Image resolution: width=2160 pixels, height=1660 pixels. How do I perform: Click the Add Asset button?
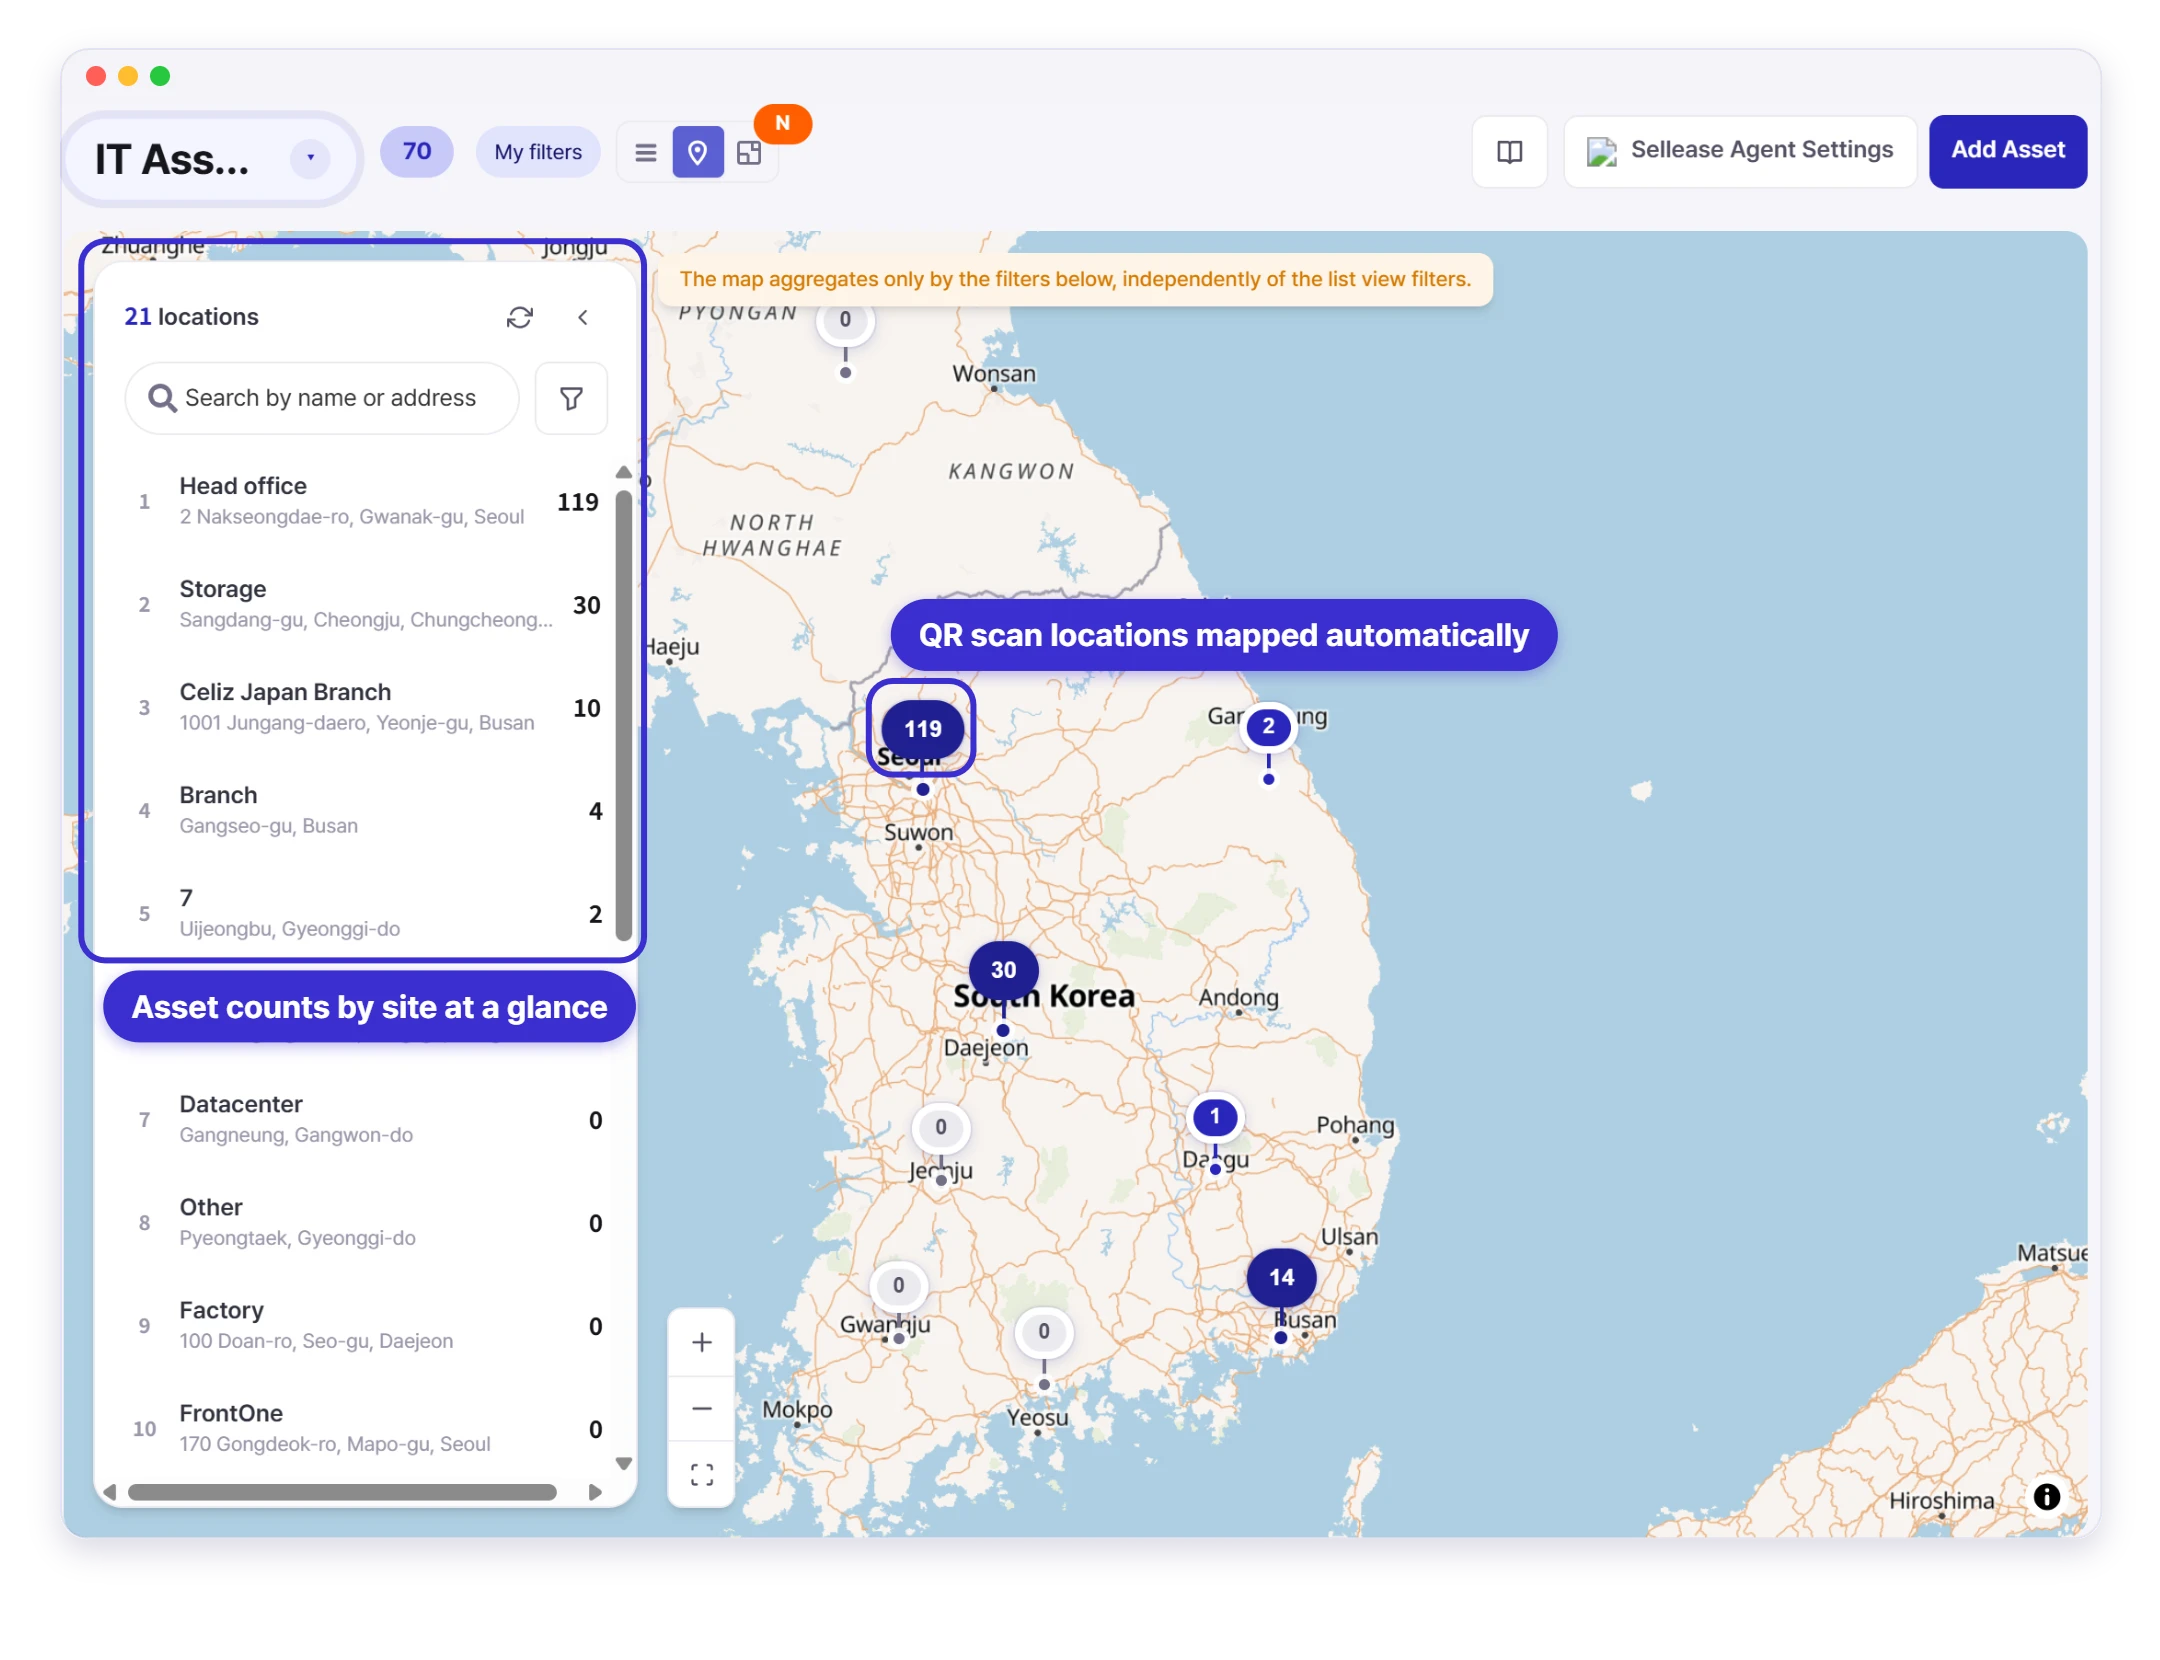[2007, 151]
